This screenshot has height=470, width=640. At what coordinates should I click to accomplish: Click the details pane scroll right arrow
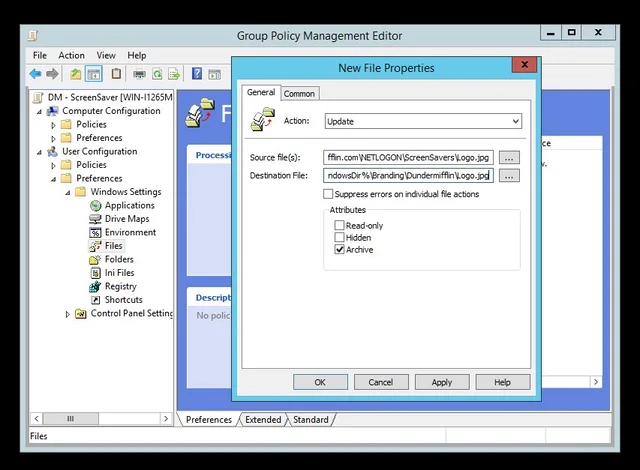[x=596, y=382]
